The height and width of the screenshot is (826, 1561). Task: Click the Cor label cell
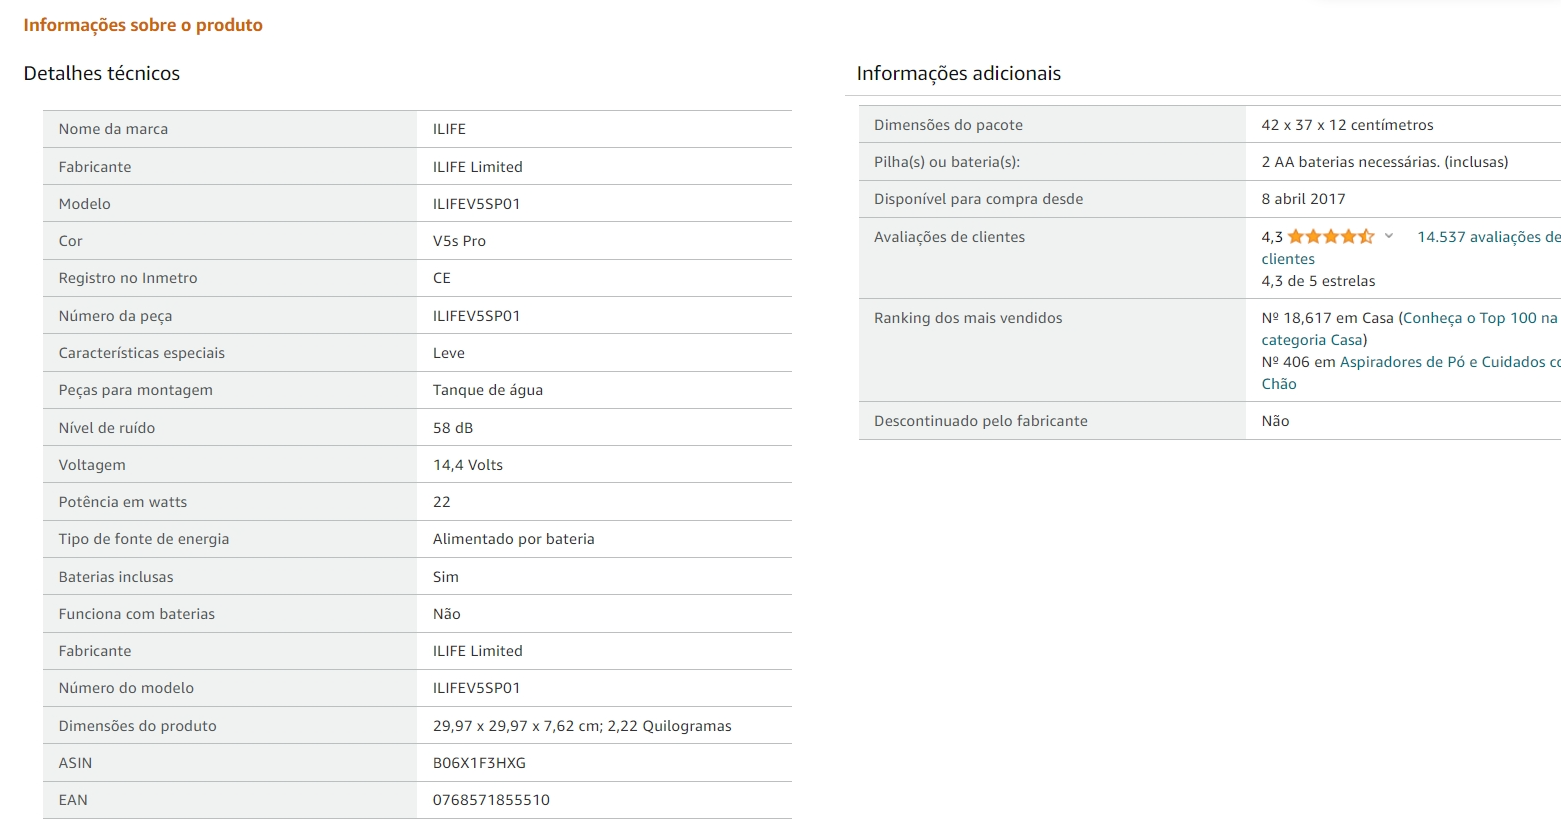[x=230, y=241]
